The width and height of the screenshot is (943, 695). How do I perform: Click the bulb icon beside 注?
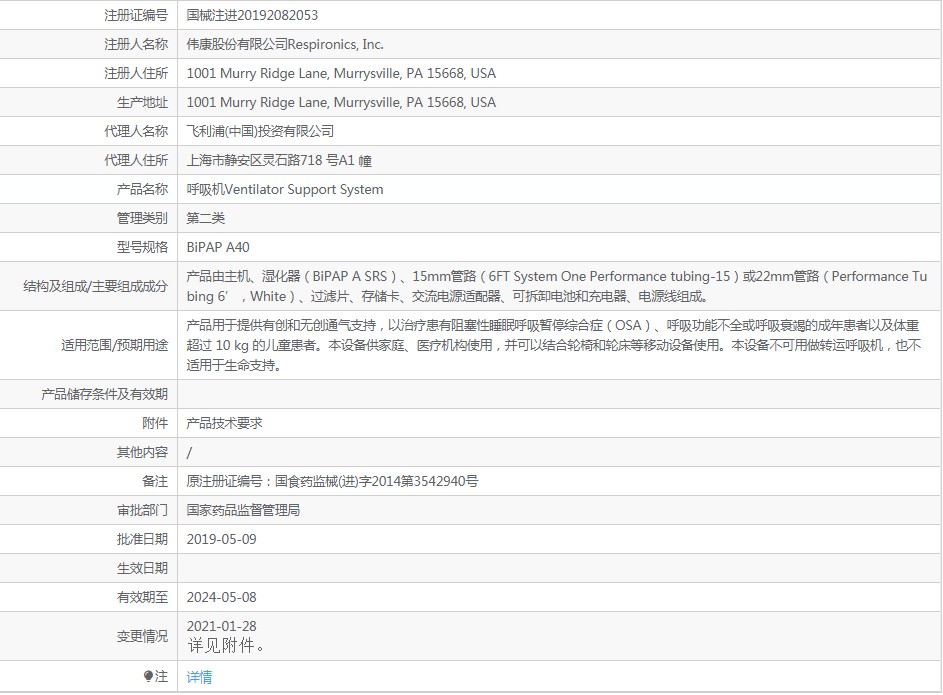pyautogui.click(x=149, y=677)
